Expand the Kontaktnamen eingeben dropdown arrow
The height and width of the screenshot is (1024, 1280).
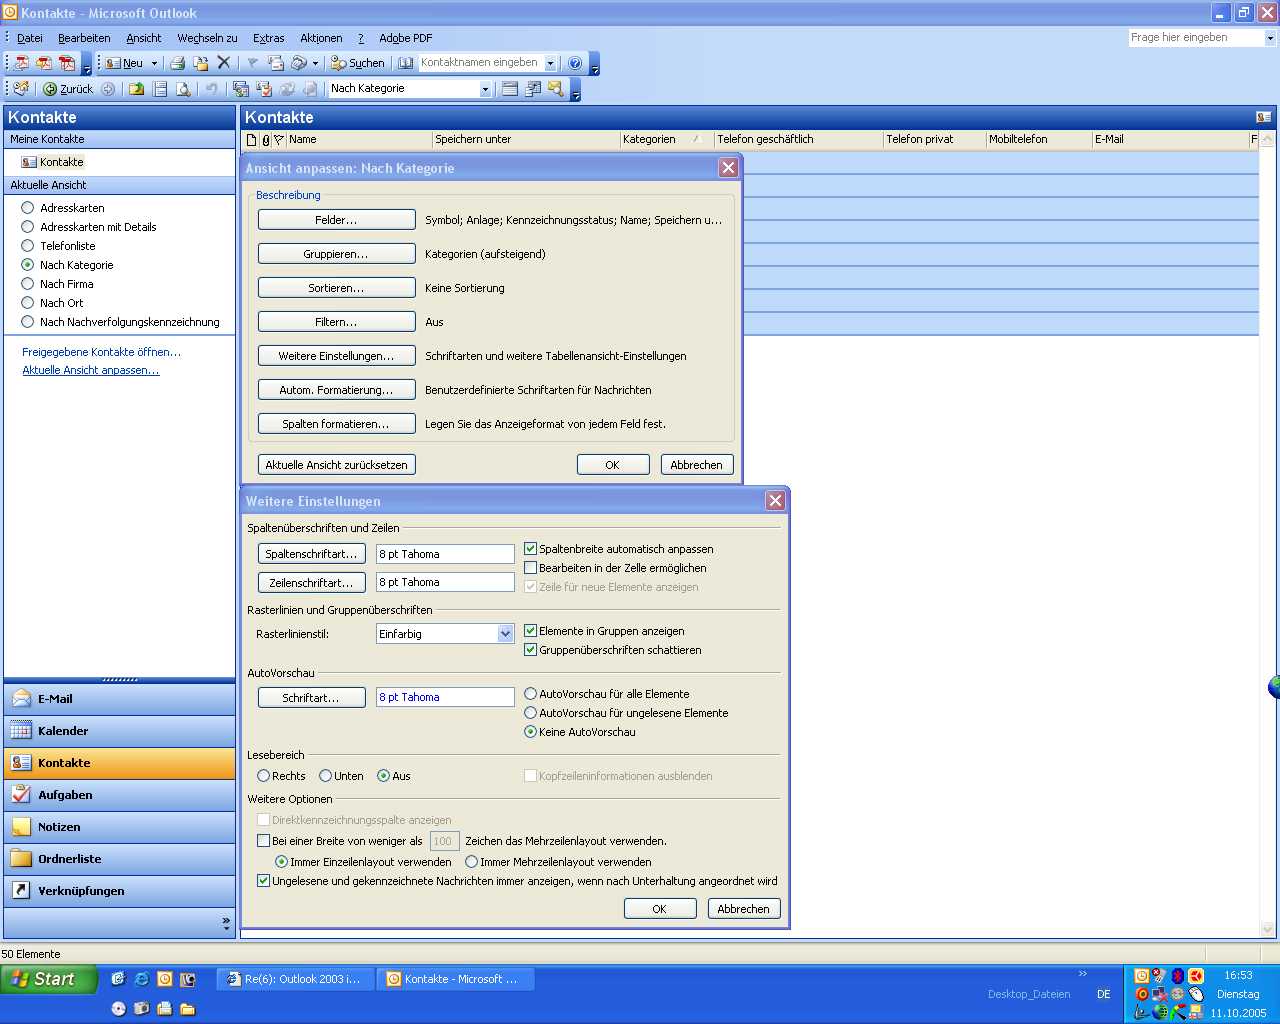pos(550,63)
